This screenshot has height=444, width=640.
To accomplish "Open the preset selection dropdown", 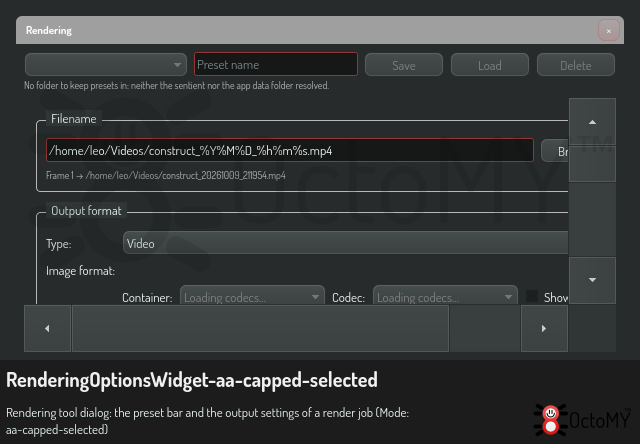I will point(106,64).
